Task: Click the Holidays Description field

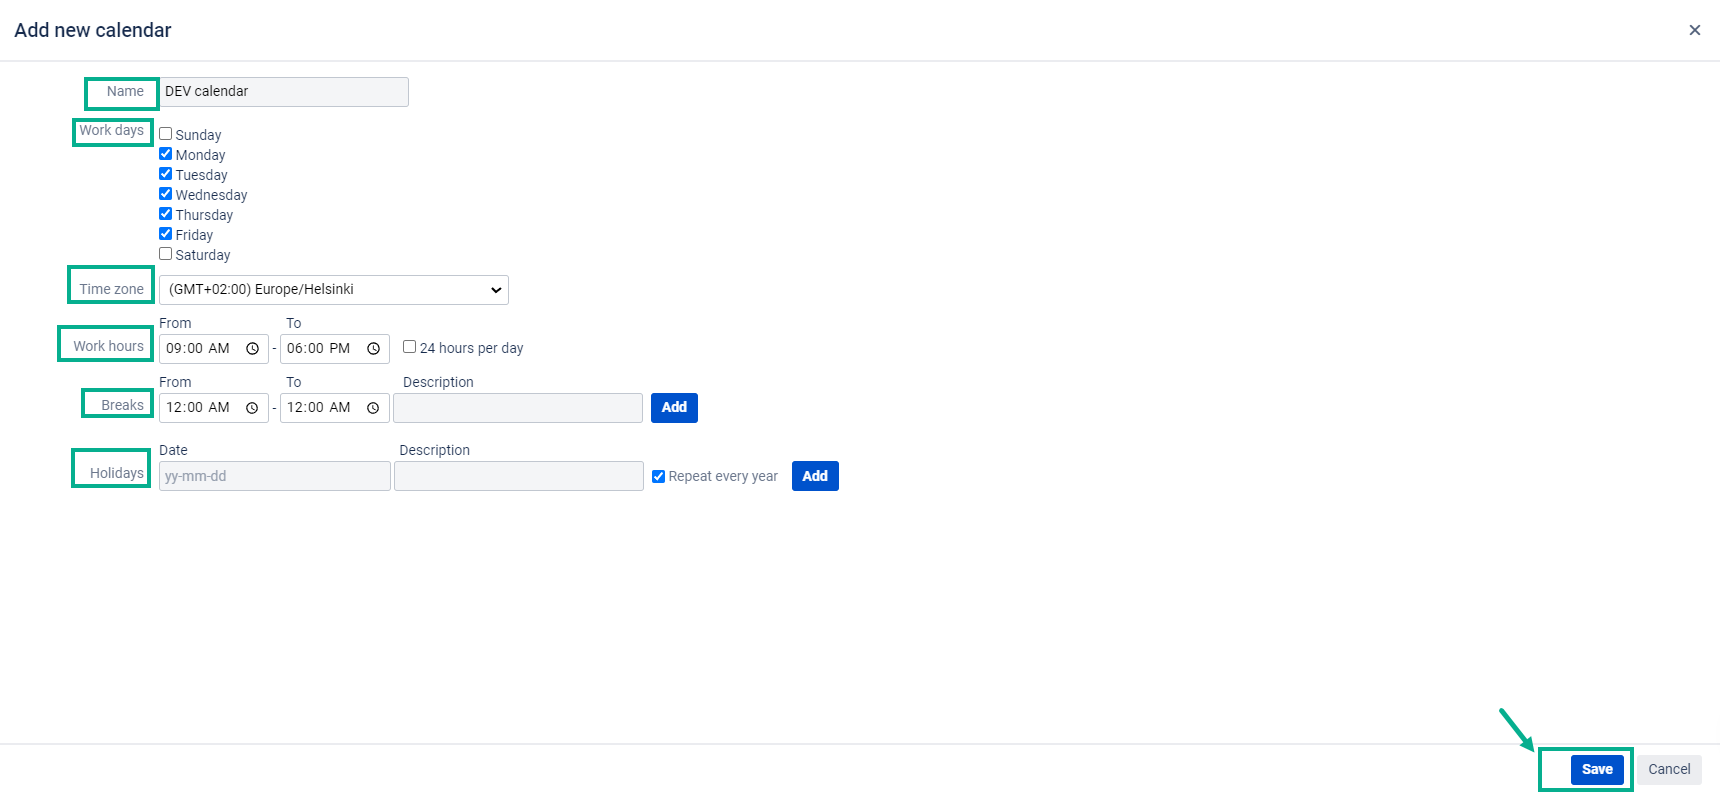Action: coord(518,476)
